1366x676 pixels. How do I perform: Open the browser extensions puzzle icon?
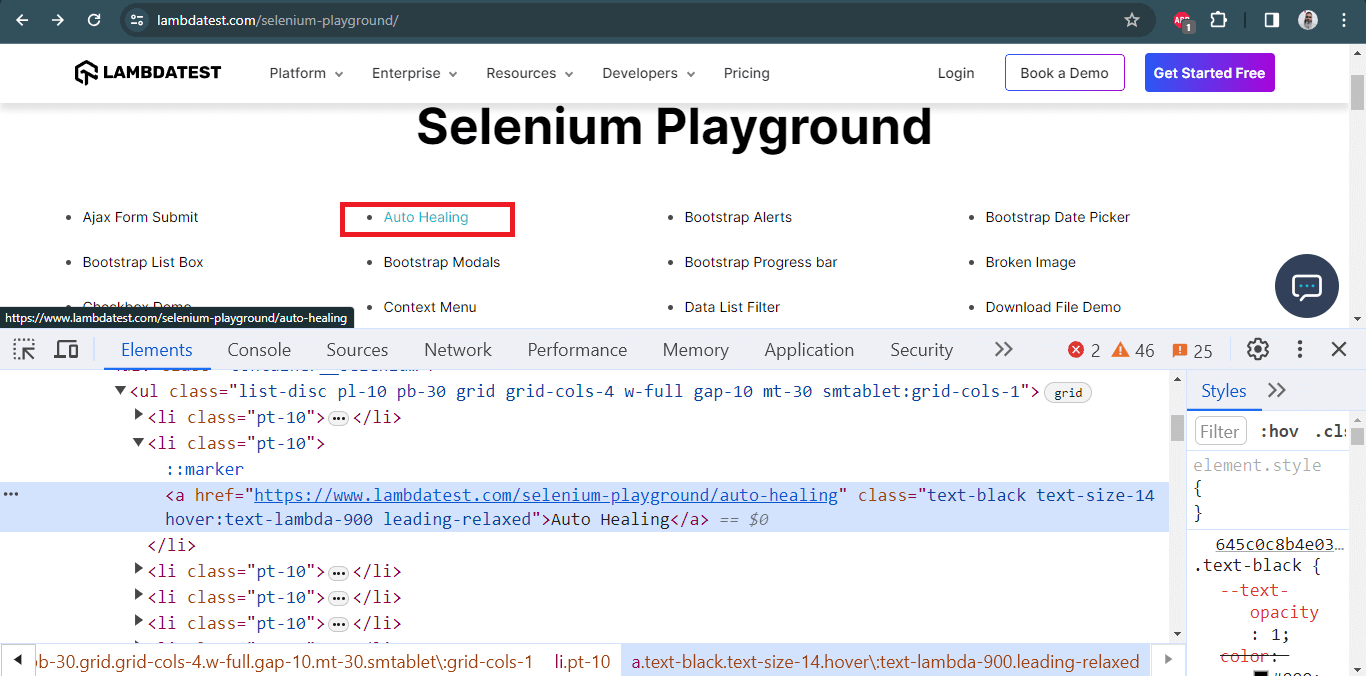(x=1220, y=20)
